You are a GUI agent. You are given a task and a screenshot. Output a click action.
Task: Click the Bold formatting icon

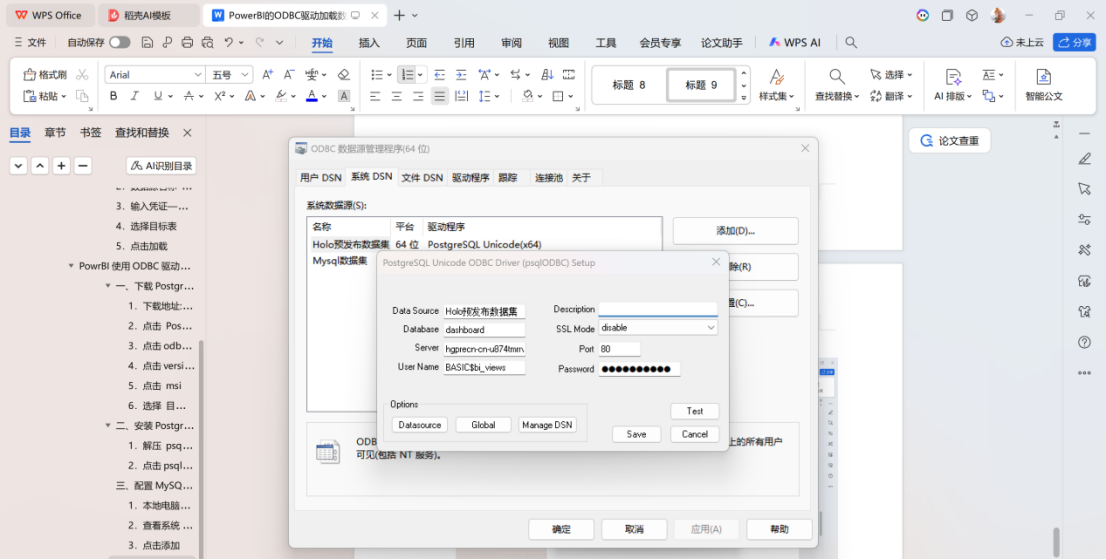114,96
